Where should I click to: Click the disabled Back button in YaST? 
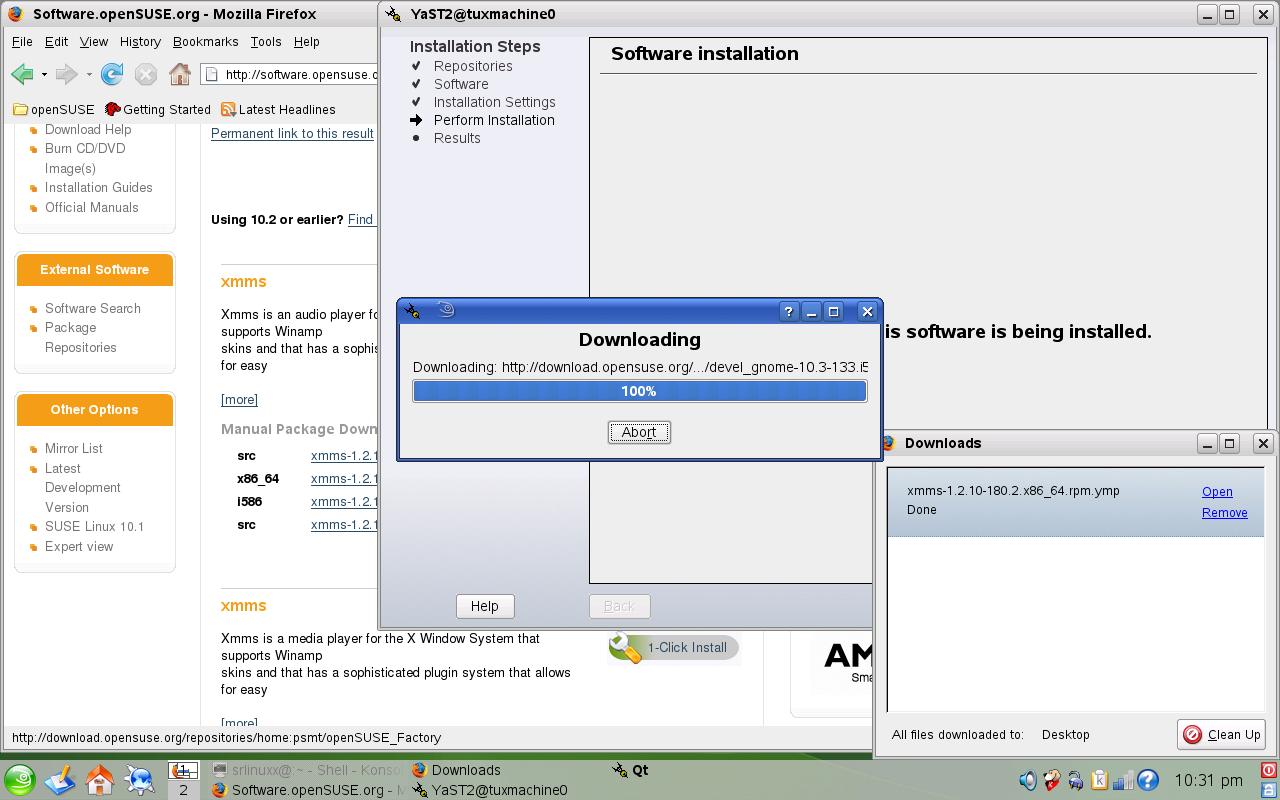619,606
